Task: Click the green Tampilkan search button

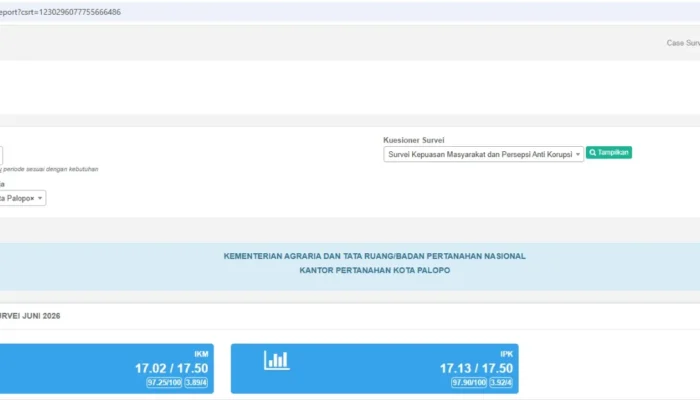Action: point(608,153)
